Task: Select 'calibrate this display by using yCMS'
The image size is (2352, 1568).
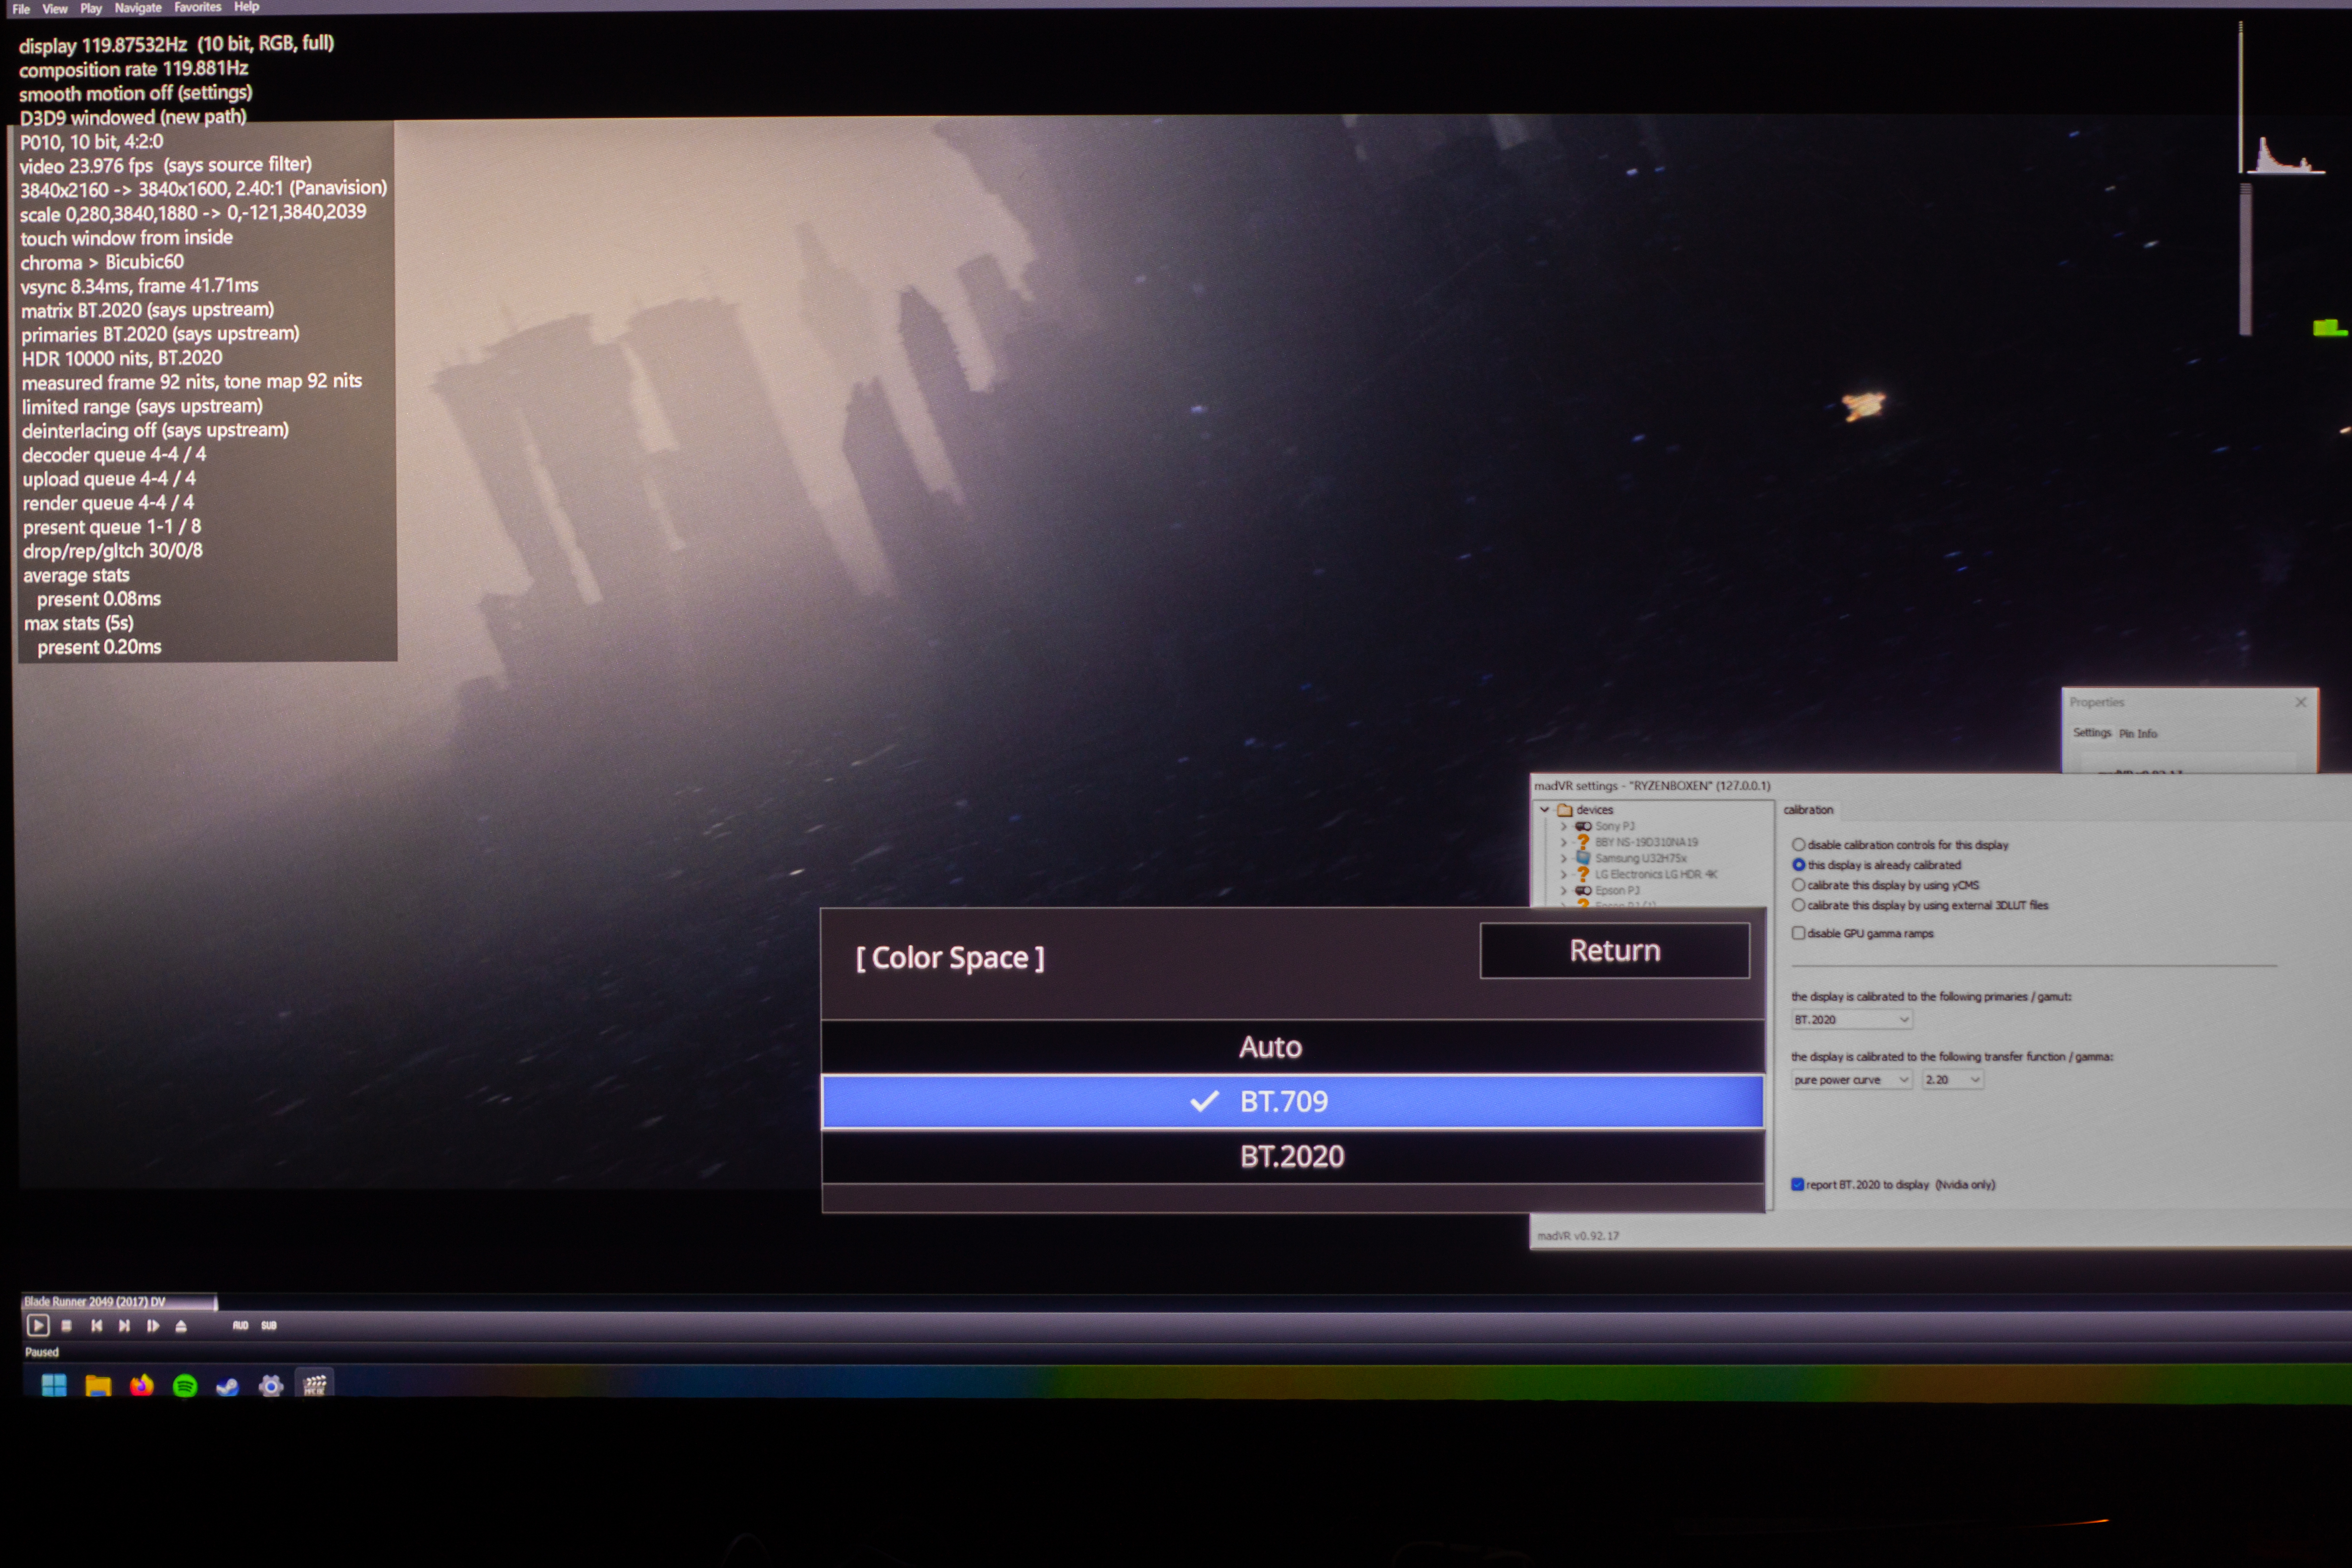Action: 1799,885
